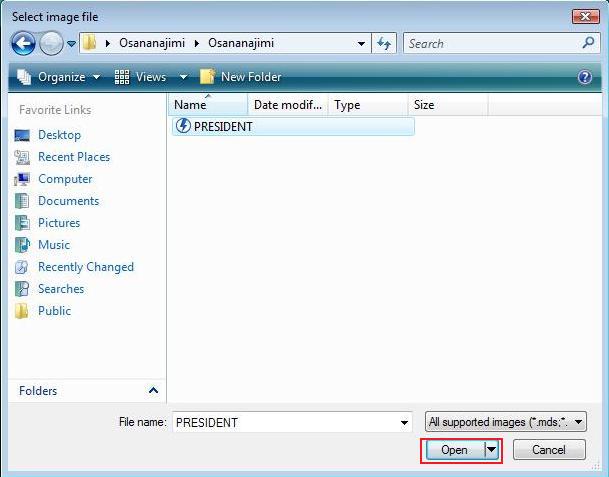Click the blue Back navigation arrow
This screenshot has height=477, width=609.
pos(24,44)
